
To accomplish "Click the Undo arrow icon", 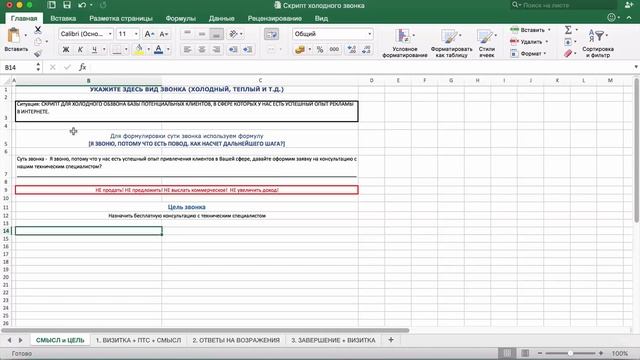I will 82,5.
